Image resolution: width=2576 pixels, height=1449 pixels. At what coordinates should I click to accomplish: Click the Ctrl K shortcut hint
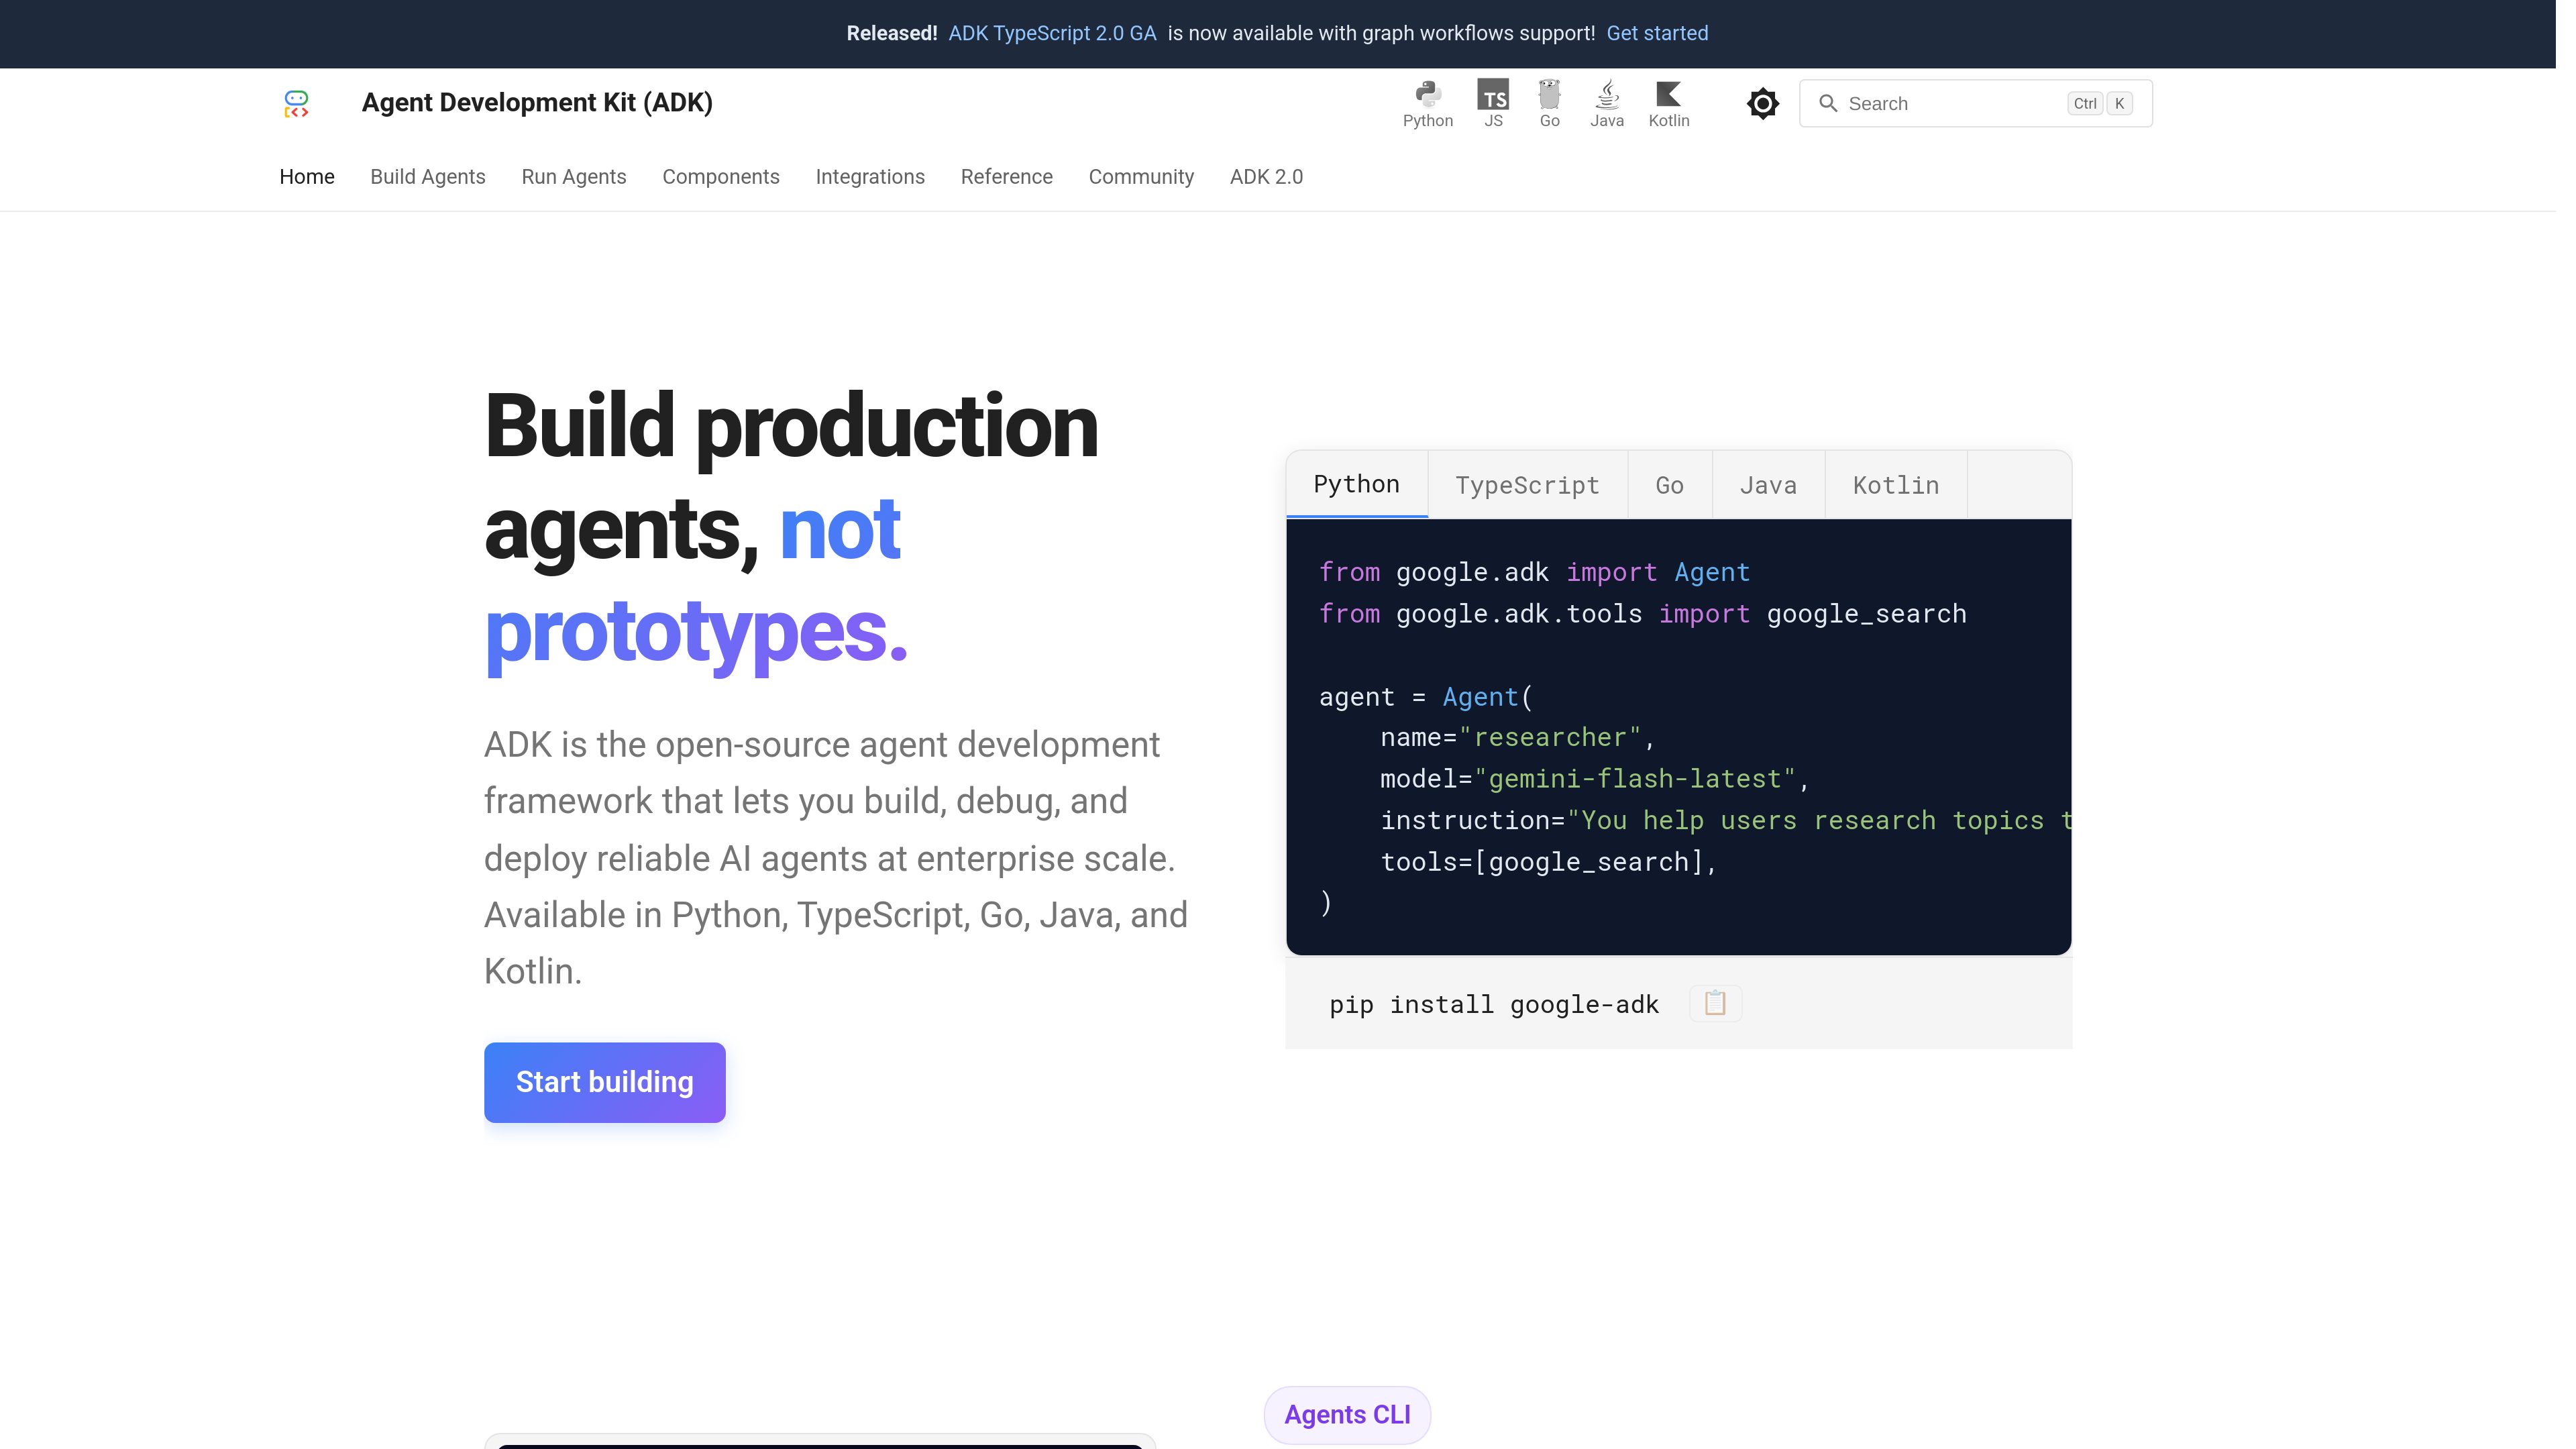click(x=2100, y=103)
